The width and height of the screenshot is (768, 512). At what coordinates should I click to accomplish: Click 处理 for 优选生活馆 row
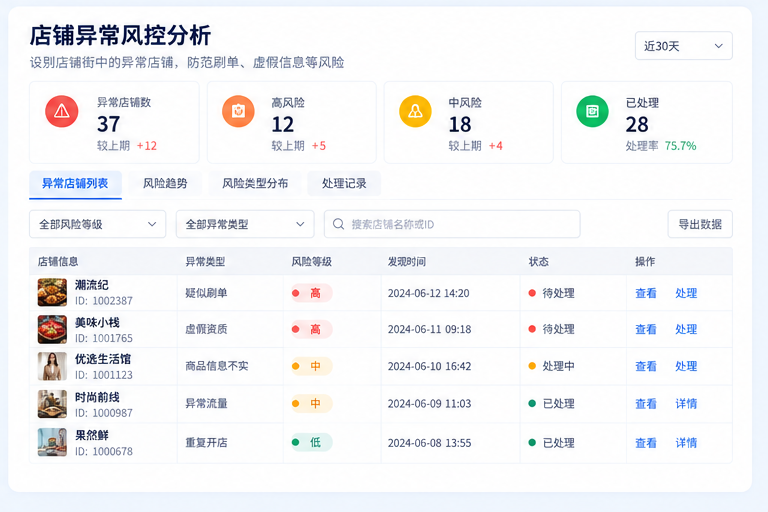[x=686, y=366]
